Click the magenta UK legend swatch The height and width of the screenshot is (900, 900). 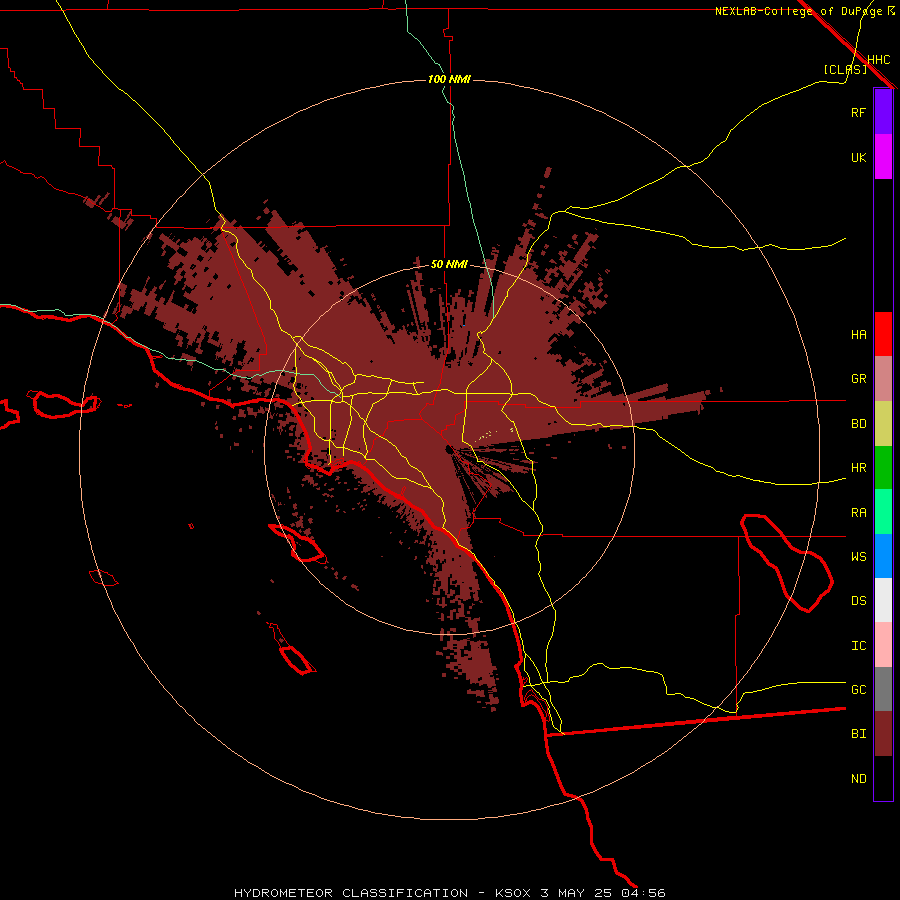883,157
